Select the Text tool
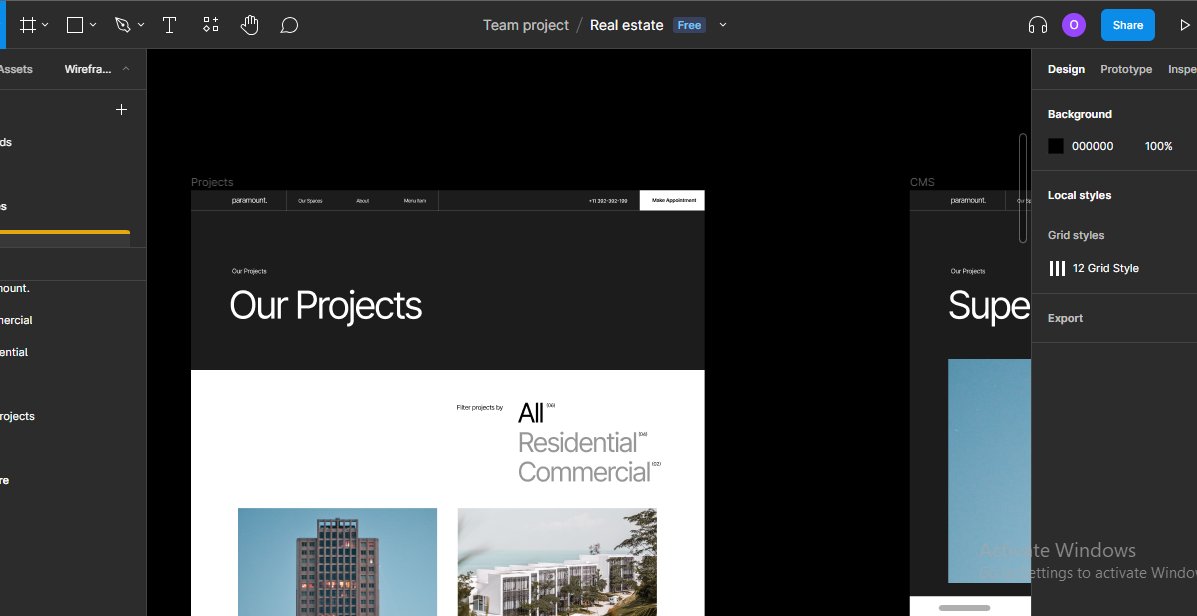Screen dimensions: 1197x616 click(x=169, y=24)
